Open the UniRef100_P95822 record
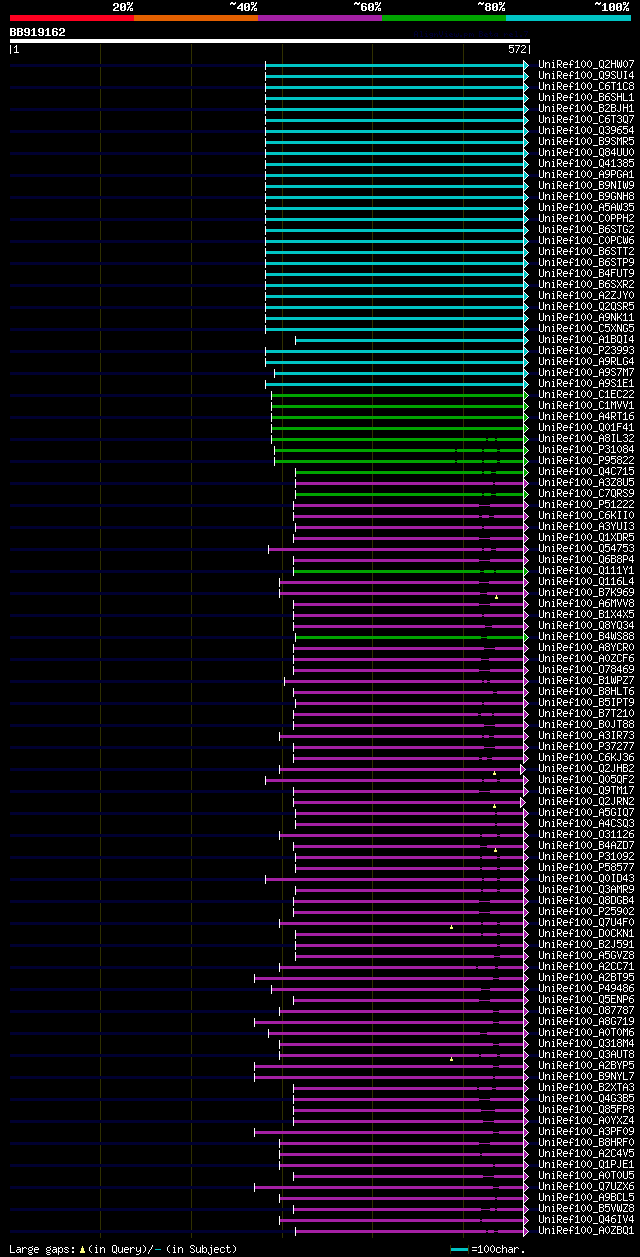 [x=586, y=461]
